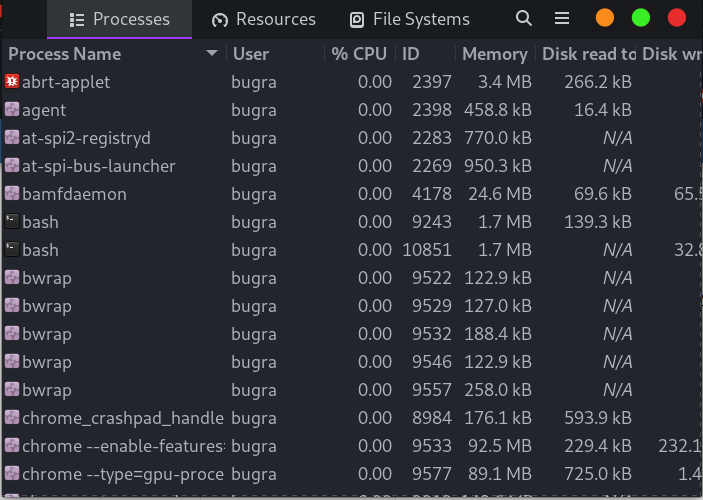703x500 pixels.
Task: Select the Processes tab
Action: pos(119,19)
